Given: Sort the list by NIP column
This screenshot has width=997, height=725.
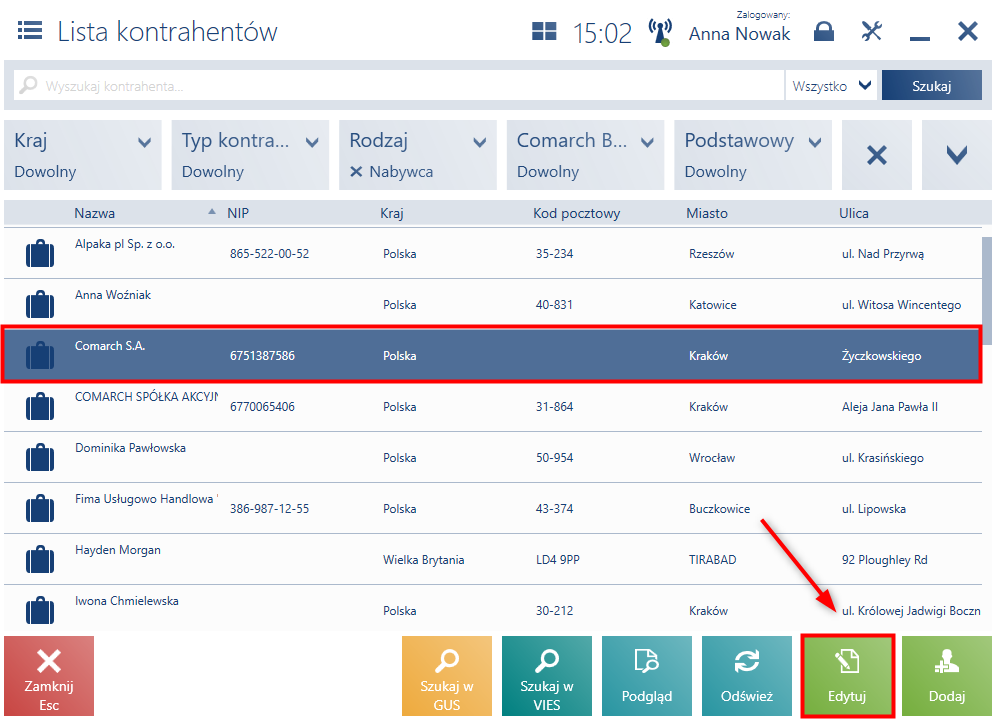Looking at the screenshot, I should [x=238, y=213].
